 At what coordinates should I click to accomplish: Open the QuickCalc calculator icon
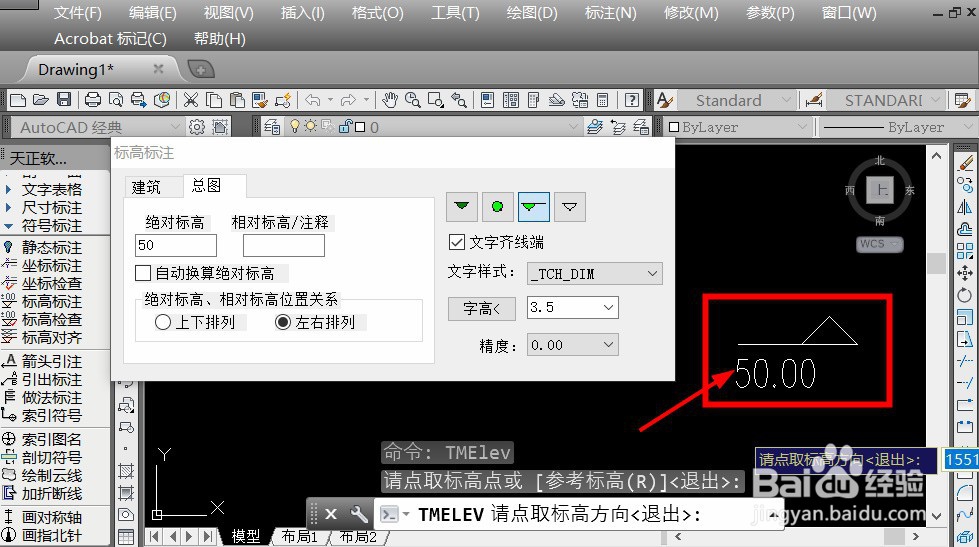tap(603, 100)
